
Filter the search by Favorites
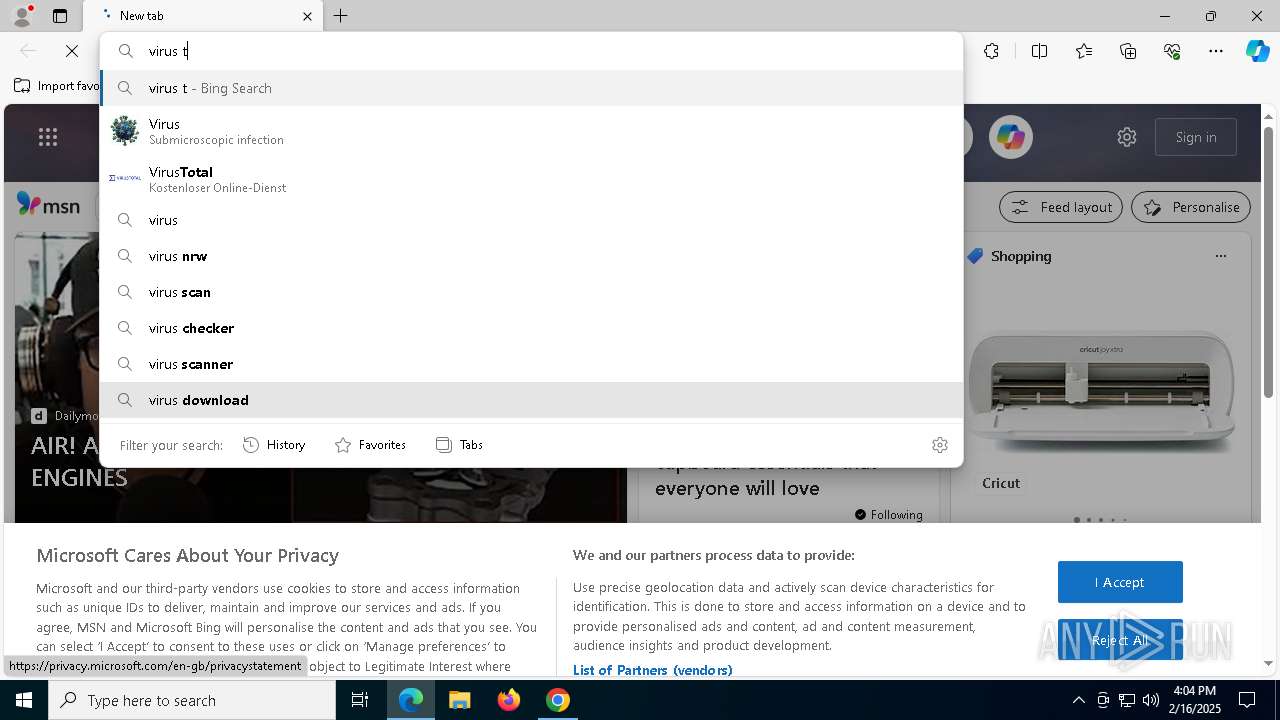click(370, 445)
